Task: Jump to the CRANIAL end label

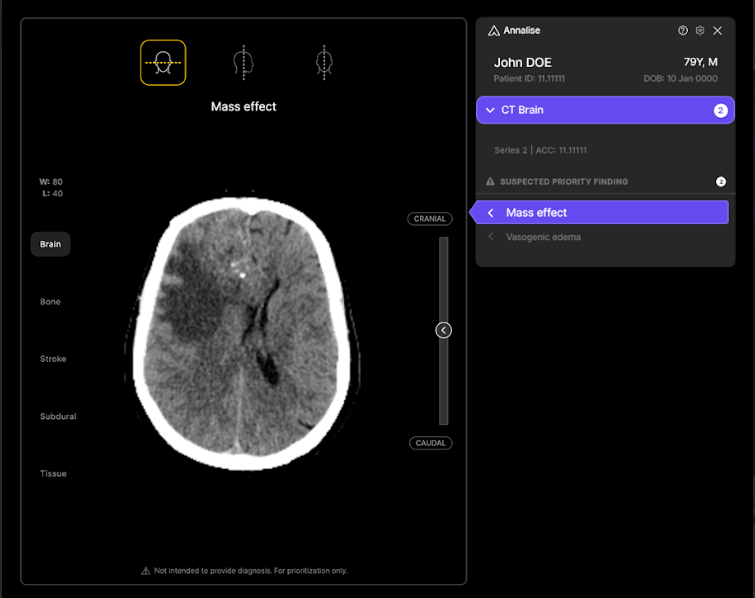Action: (x=429, y=219)
